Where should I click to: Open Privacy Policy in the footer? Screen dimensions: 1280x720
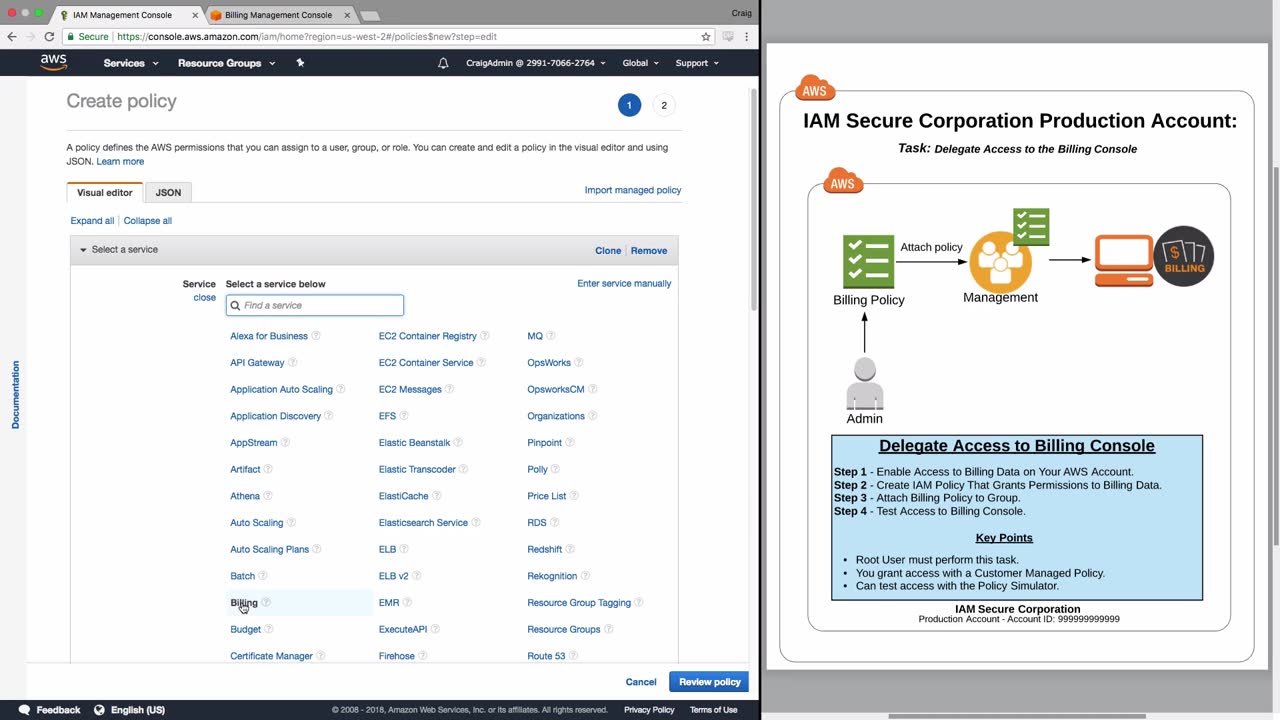649,710
